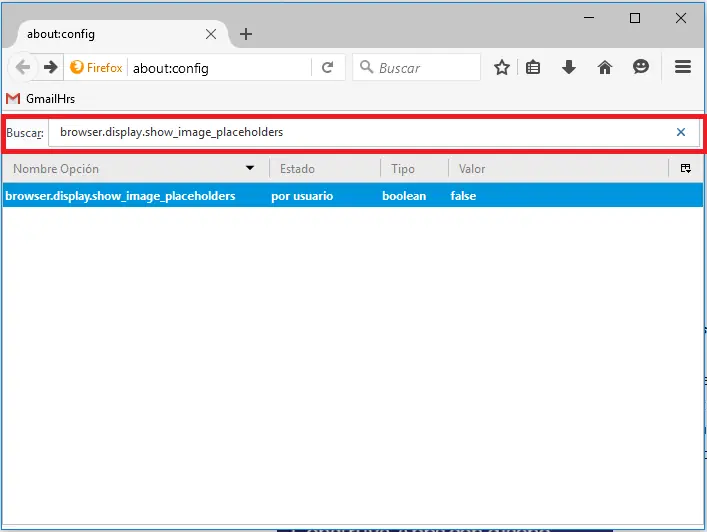The width and height of the screenshot is (707, 532).
Task: Go to Home page icon
Action: [605, 67]
